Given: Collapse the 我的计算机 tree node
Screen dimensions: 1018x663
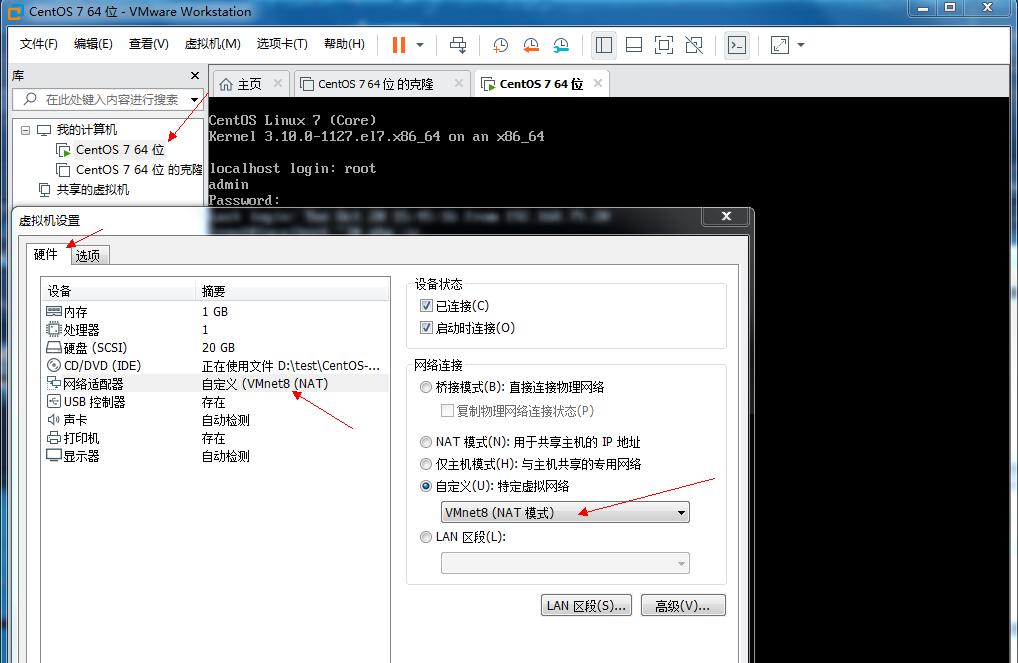Looking at the screenshot, I should point(25,130).
